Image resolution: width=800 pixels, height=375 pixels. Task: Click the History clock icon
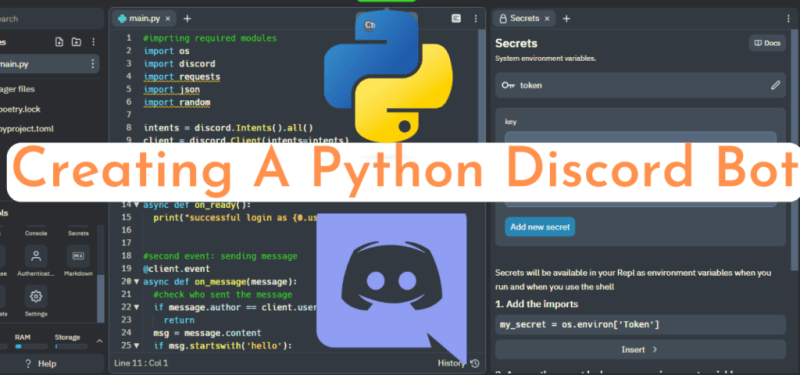[x=475, y=363]
